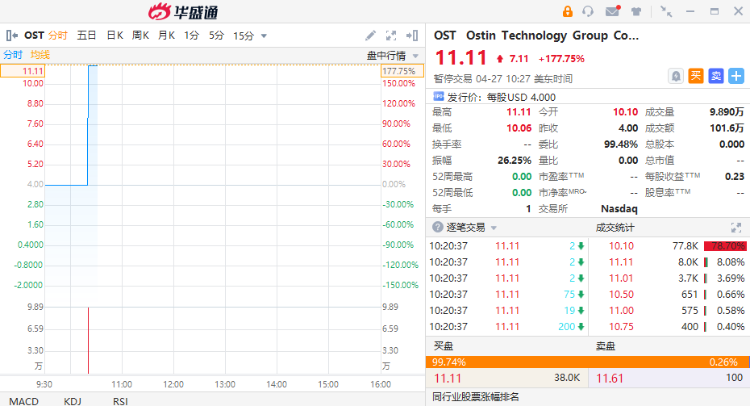This screenshot has height=406, width=750.
Task: Open the 盘中行情 session dropdown
Action: pos(391,55)
